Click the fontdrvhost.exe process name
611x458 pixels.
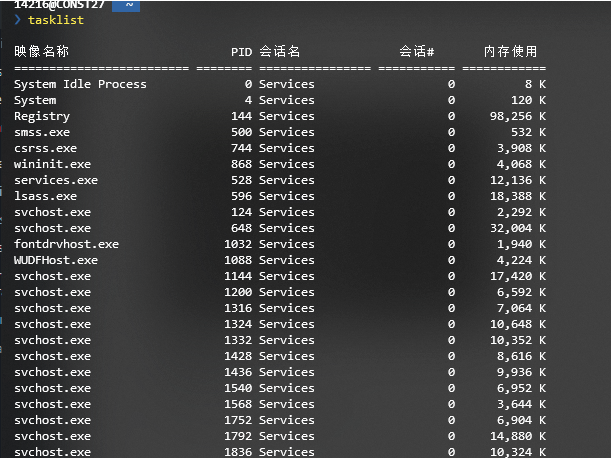pyautogui.click(x=67, y=244)
